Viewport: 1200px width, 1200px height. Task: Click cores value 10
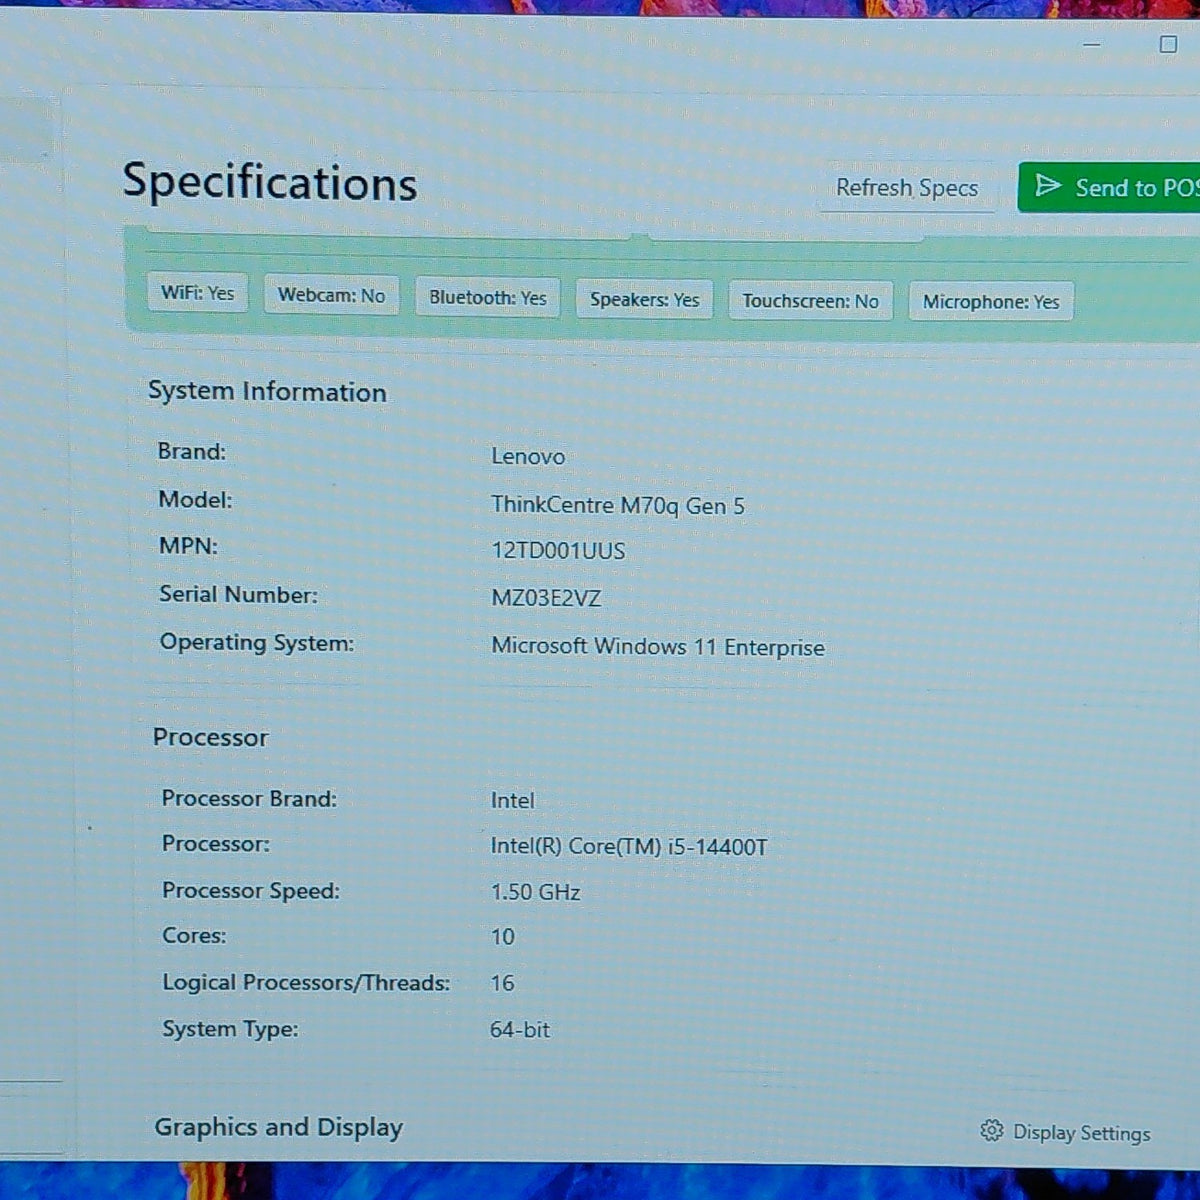[x=502, y=937]
